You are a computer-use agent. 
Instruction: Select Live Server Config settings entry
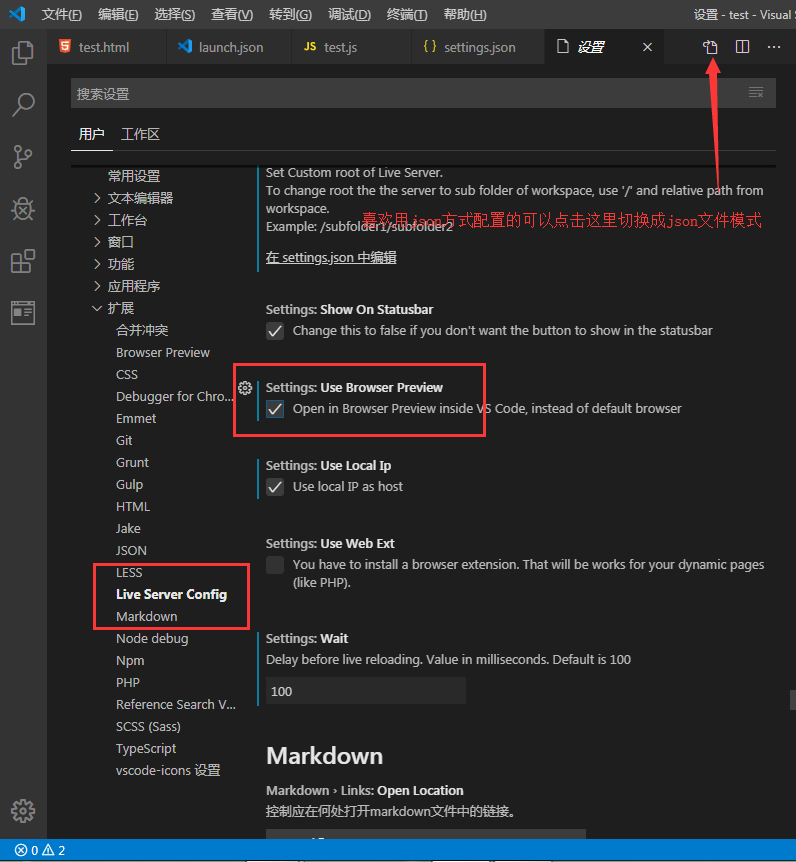pos(172,594)
